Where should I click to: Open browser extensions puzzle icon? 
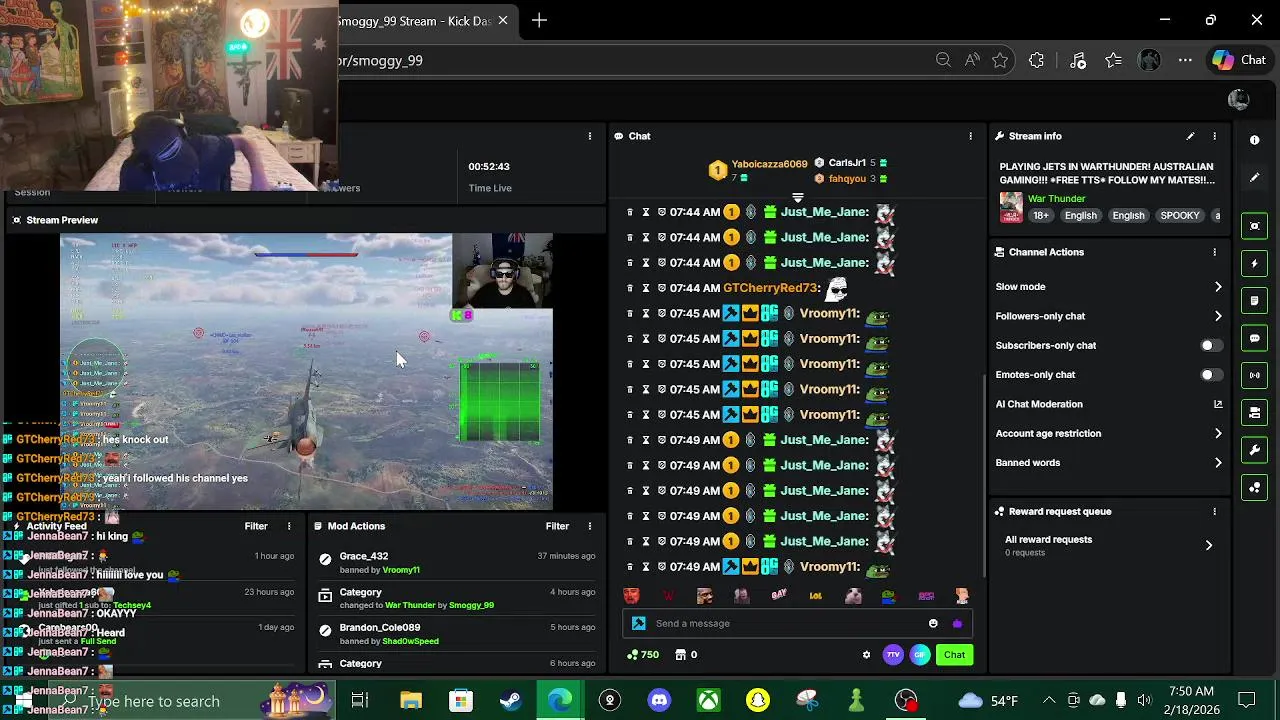tap(1036, 60)
